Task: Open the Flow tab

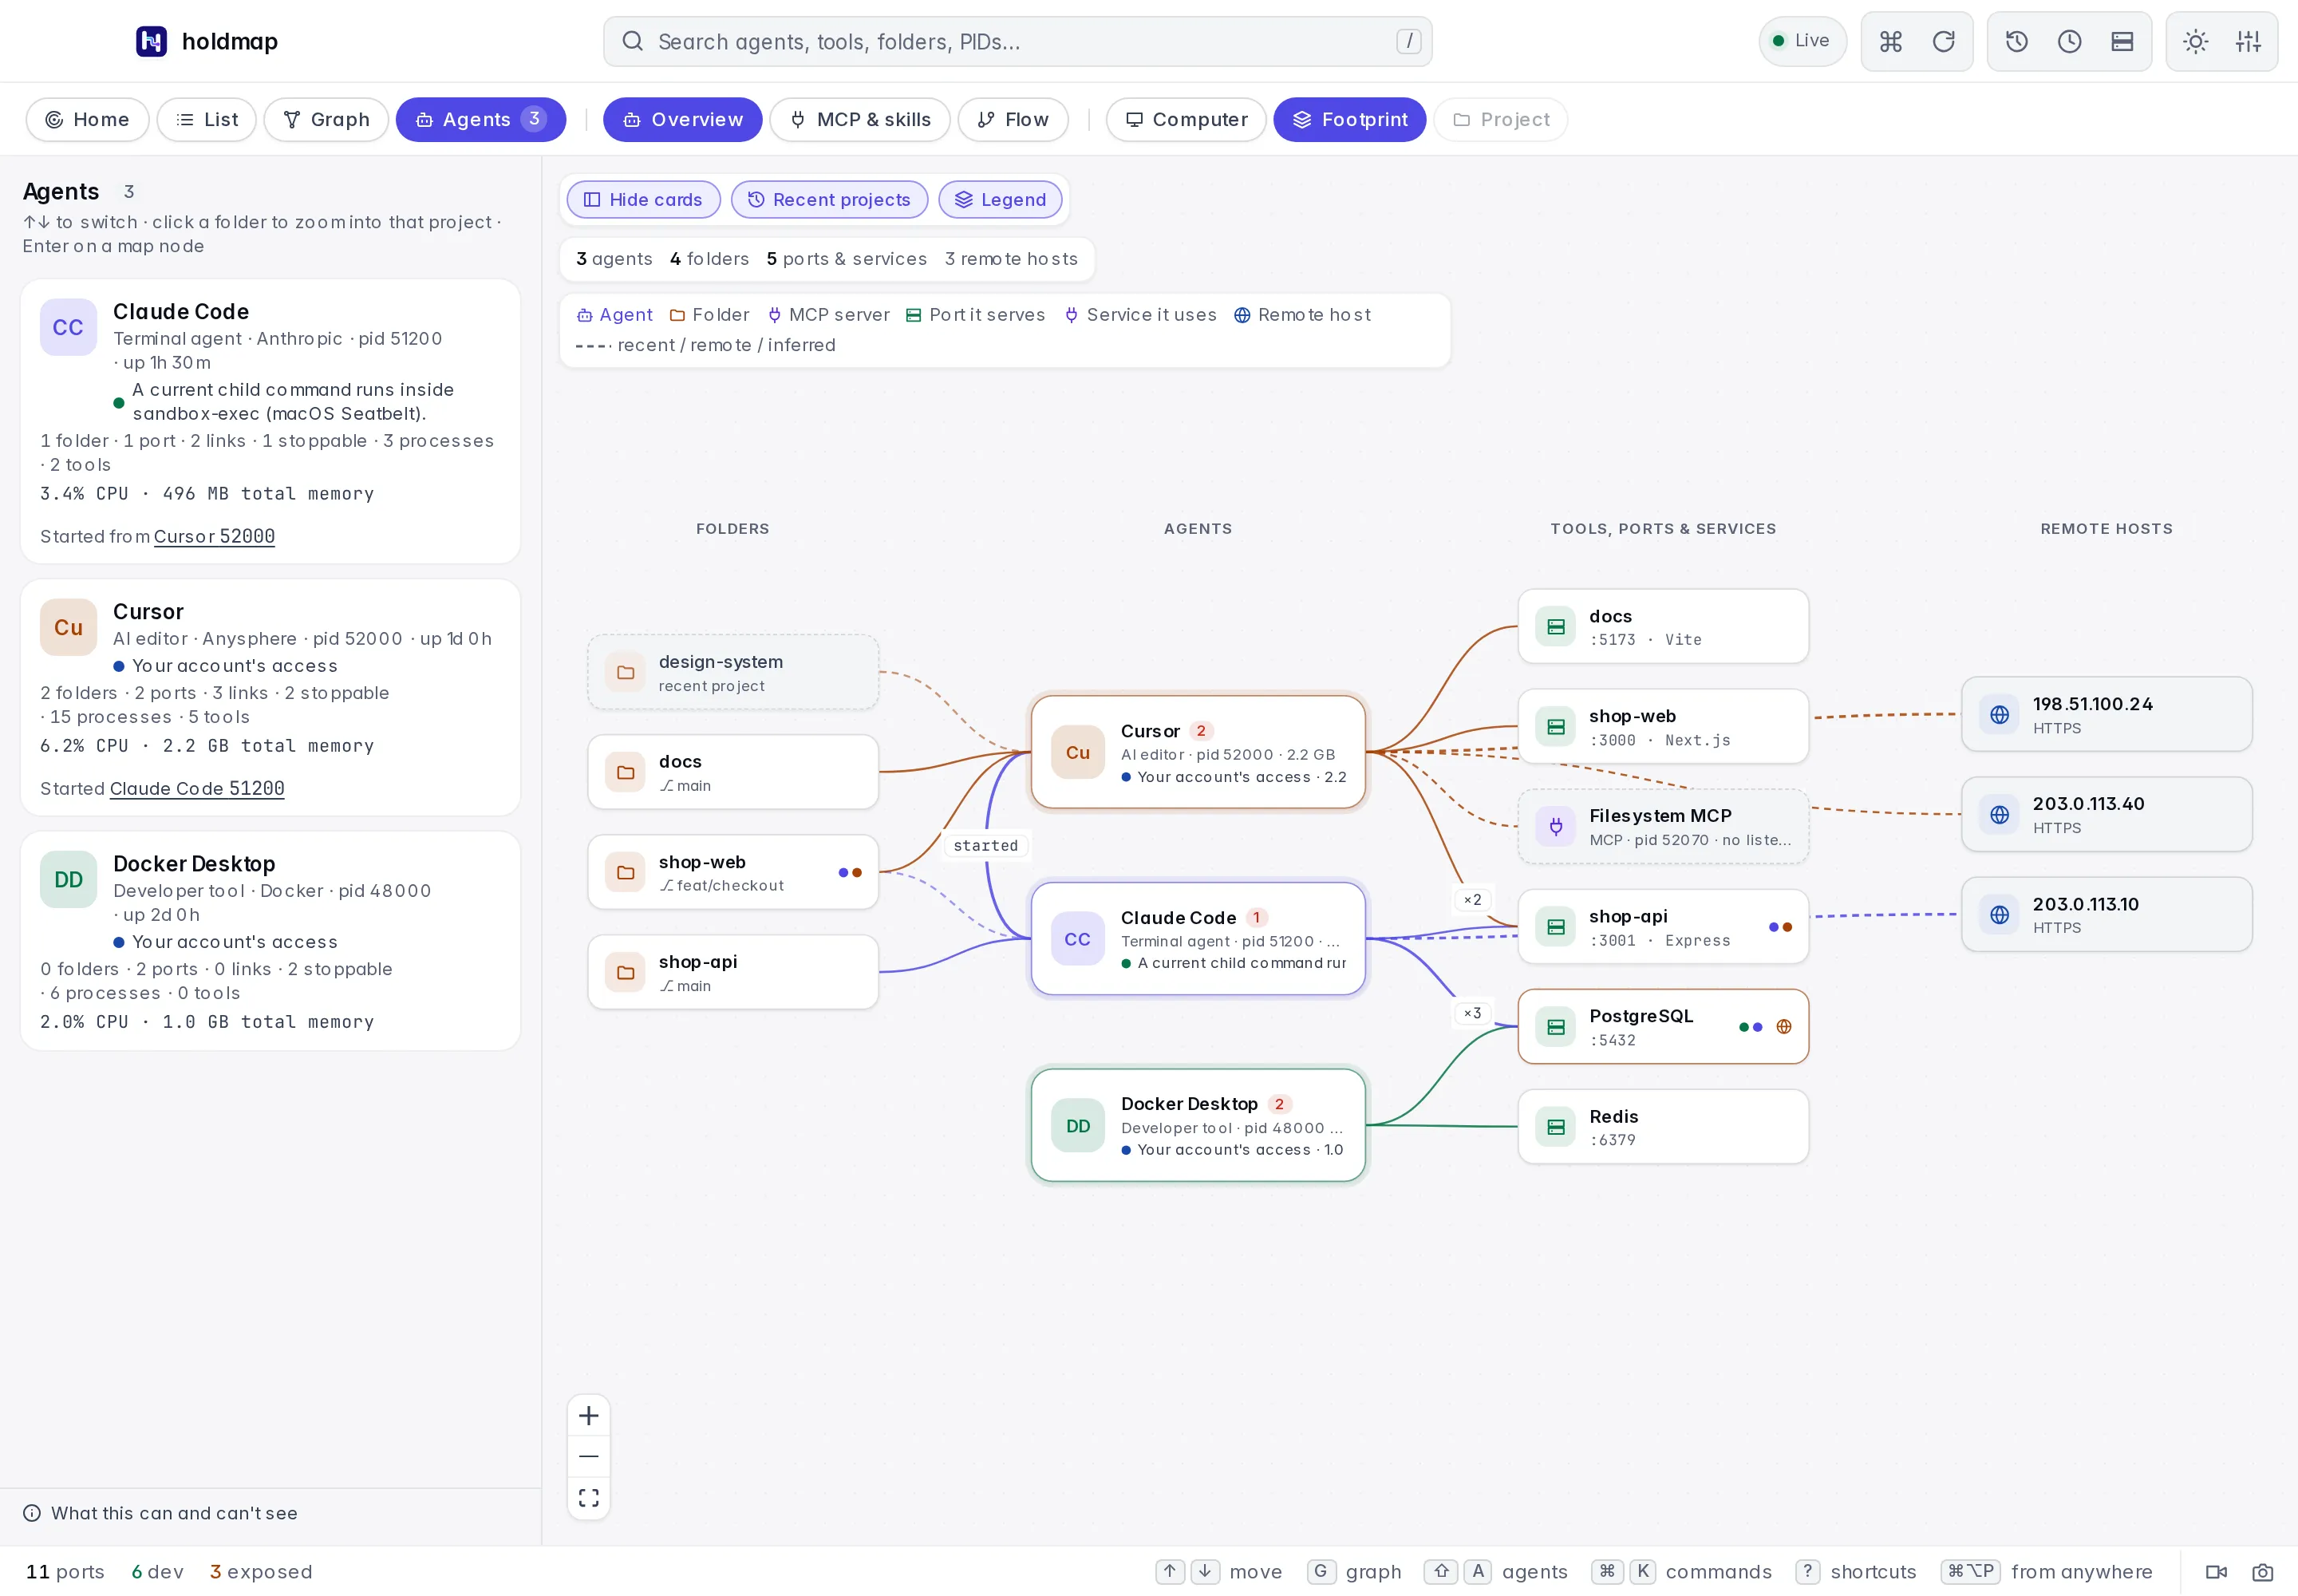Action: [x=1013, y=119]
